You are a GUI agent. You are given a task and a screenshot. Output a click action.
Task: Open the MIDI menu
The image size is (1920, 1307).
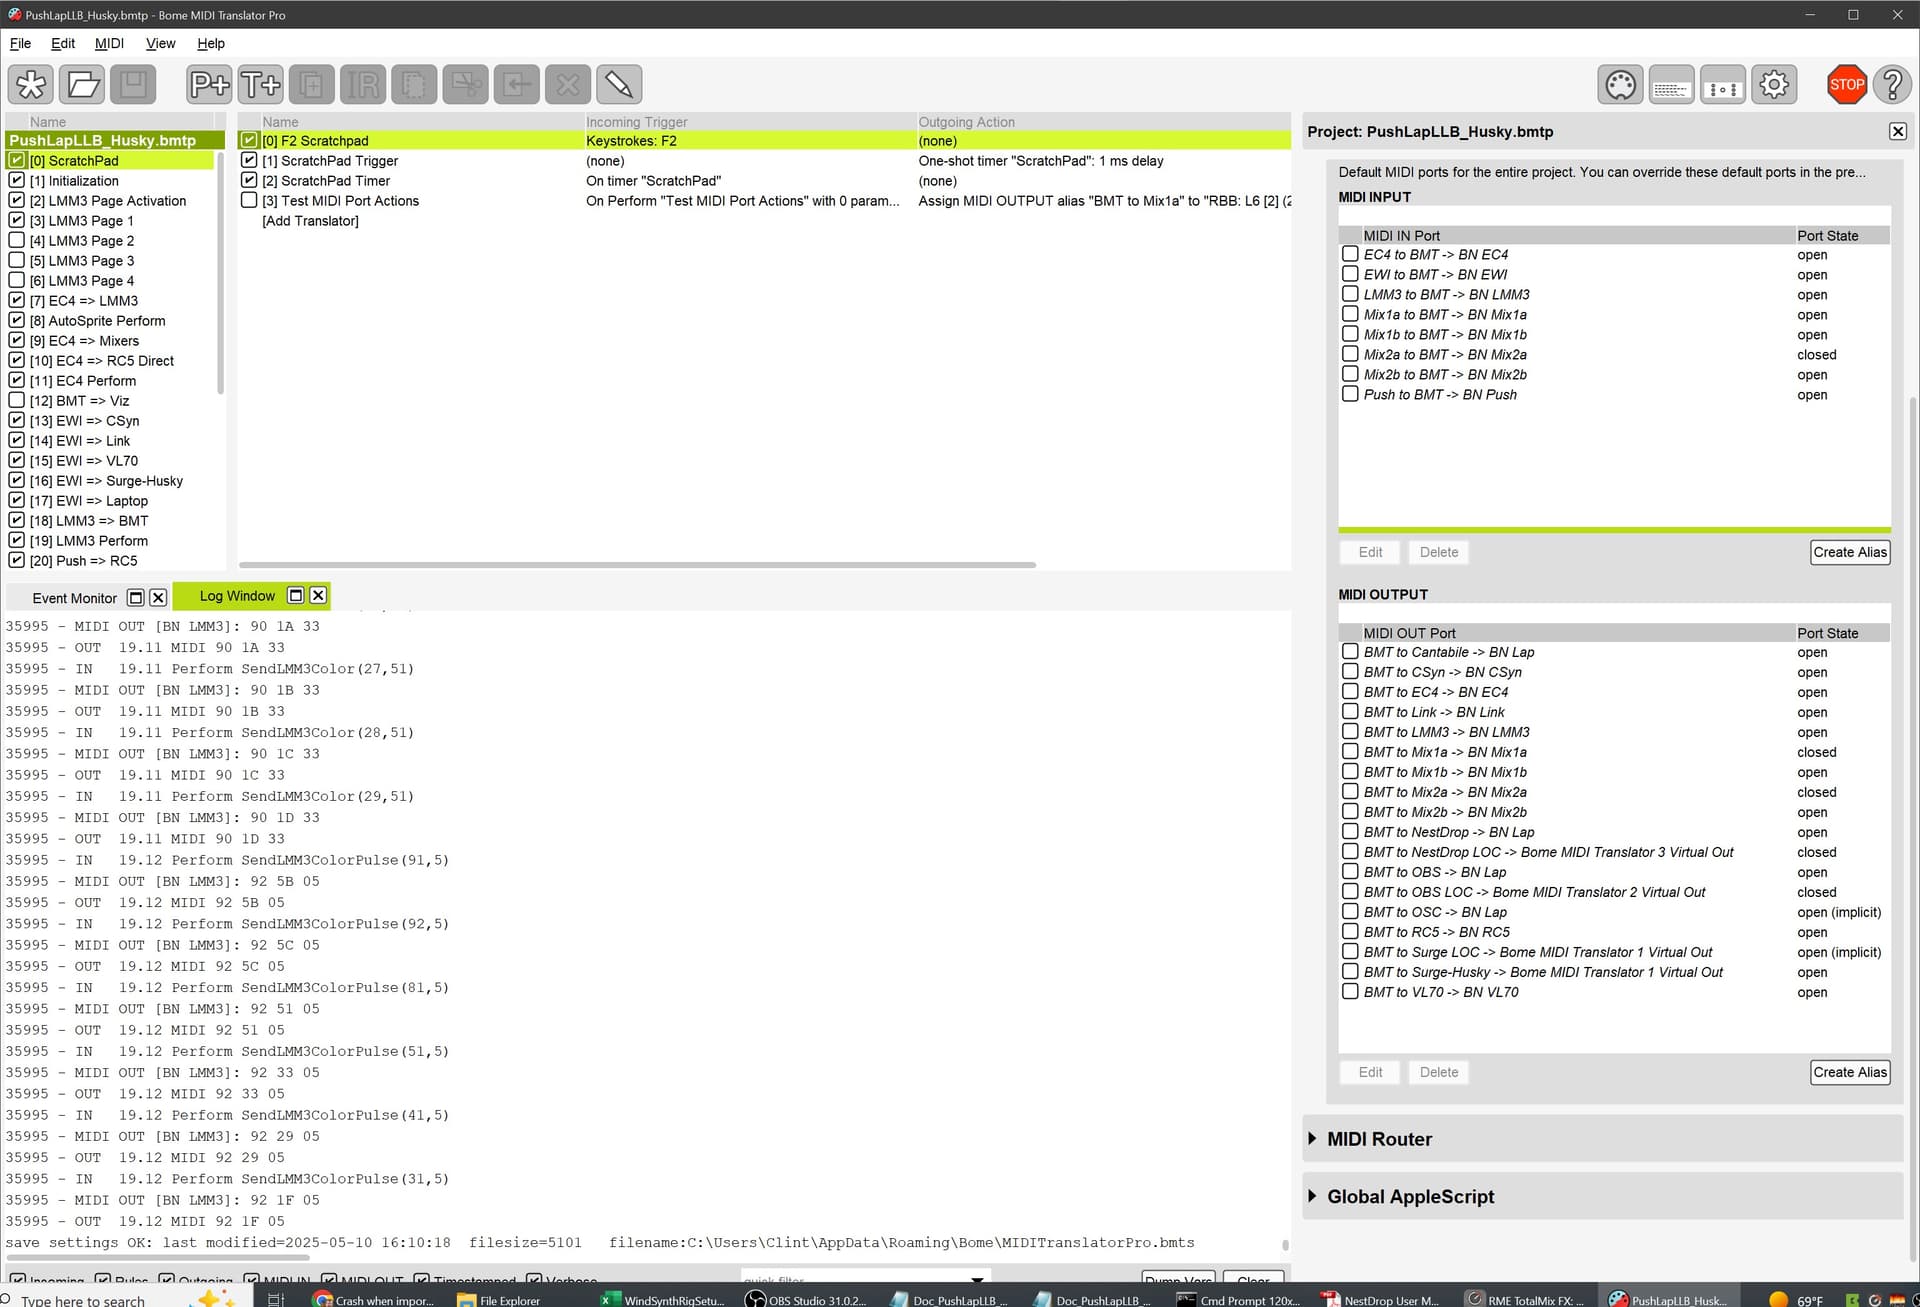pos(109,43)
